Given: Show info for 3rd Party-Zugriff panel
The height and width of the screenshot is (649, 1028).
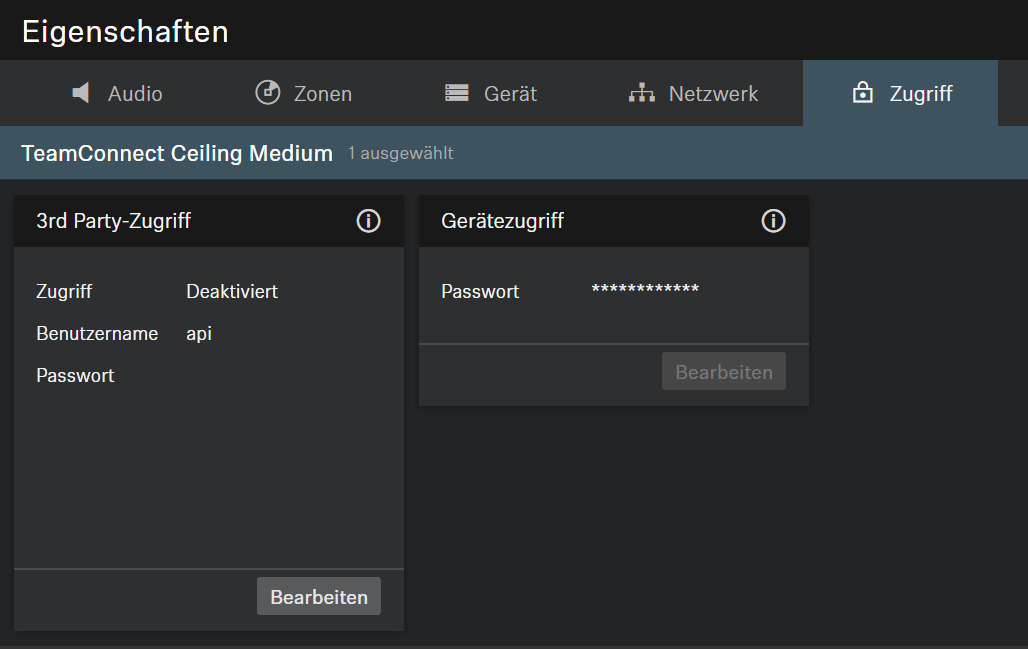Looking at the screenshot, I should coord(368,221).
